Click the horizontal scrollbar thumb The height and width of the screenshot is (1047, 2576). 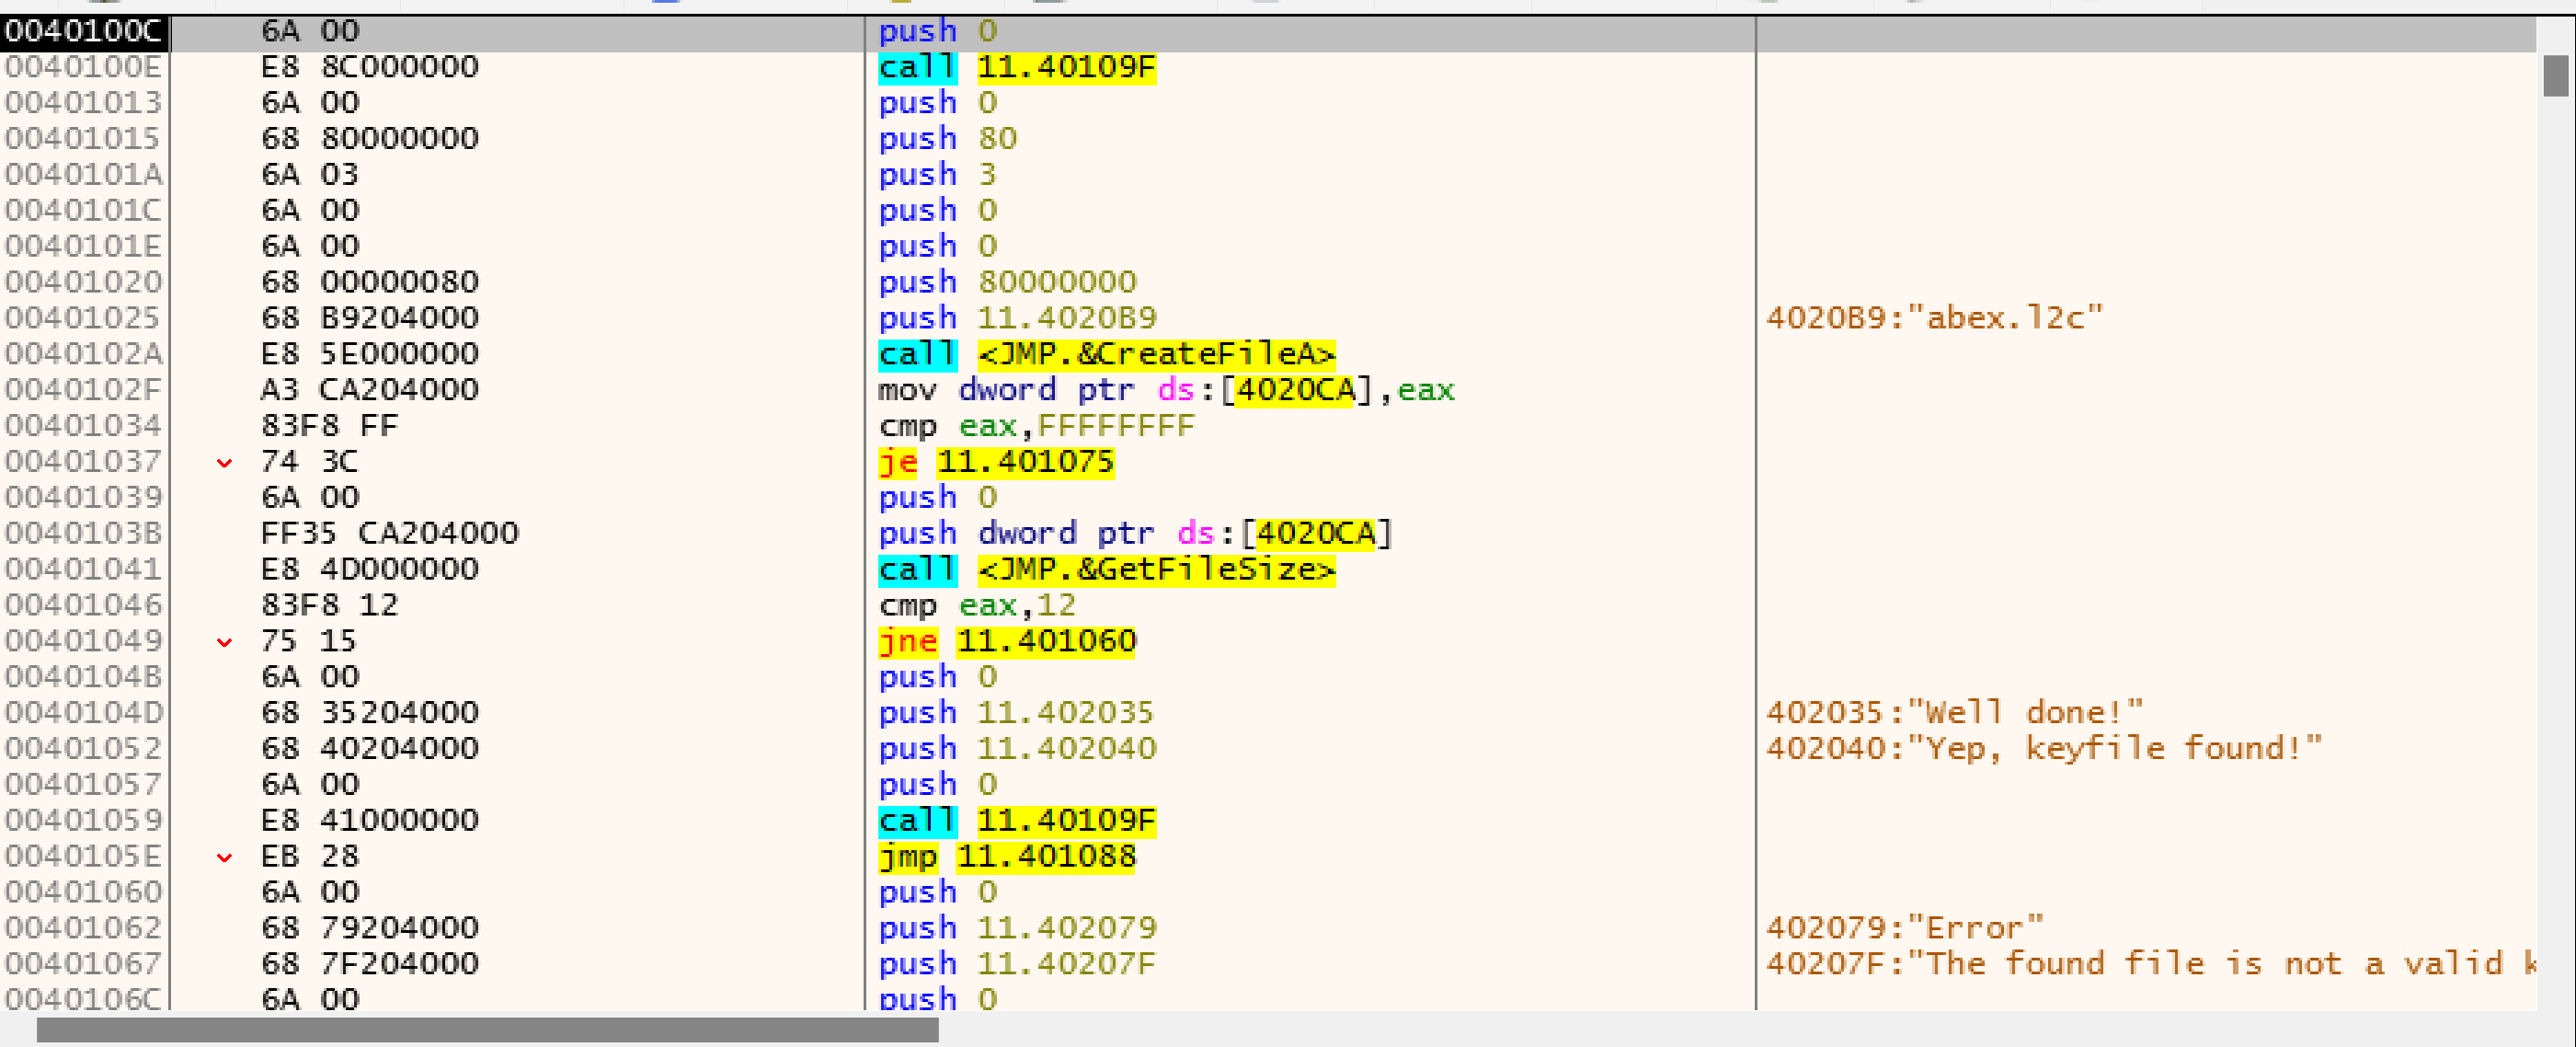click(x=487, y=1029)
